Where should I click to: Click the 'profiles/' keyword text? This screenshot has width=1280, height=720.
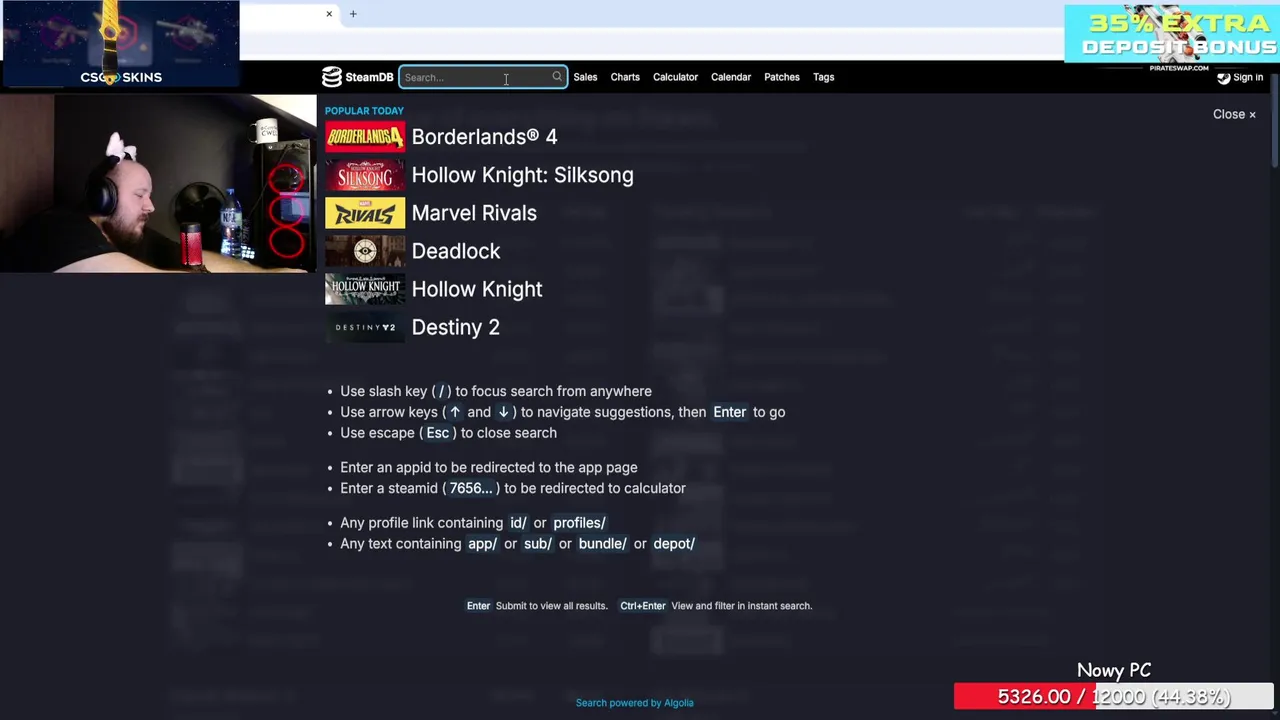coord(579,523)
